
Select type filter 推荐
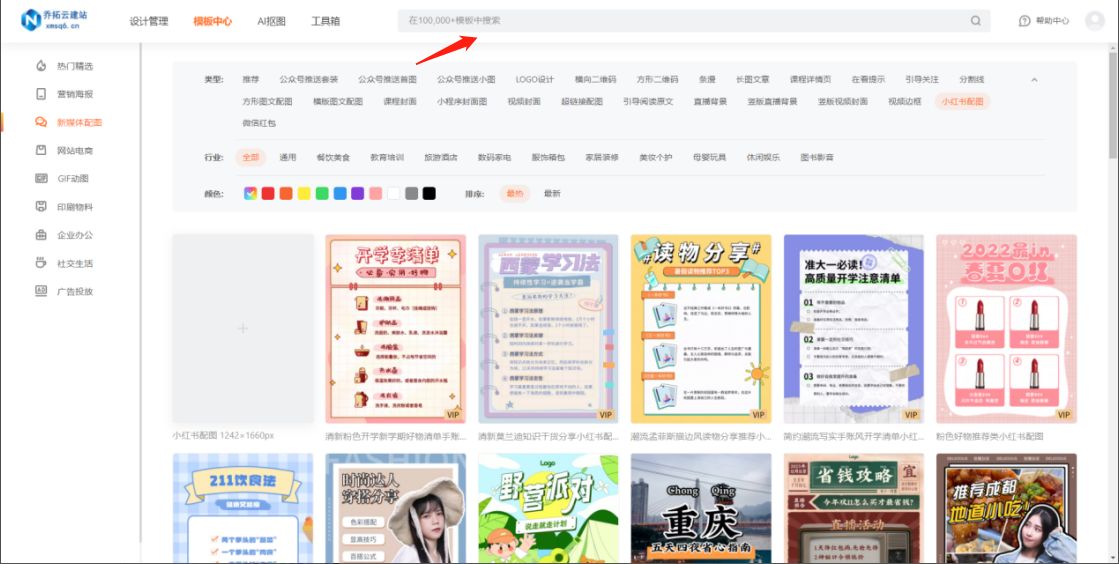click(250, 79)
